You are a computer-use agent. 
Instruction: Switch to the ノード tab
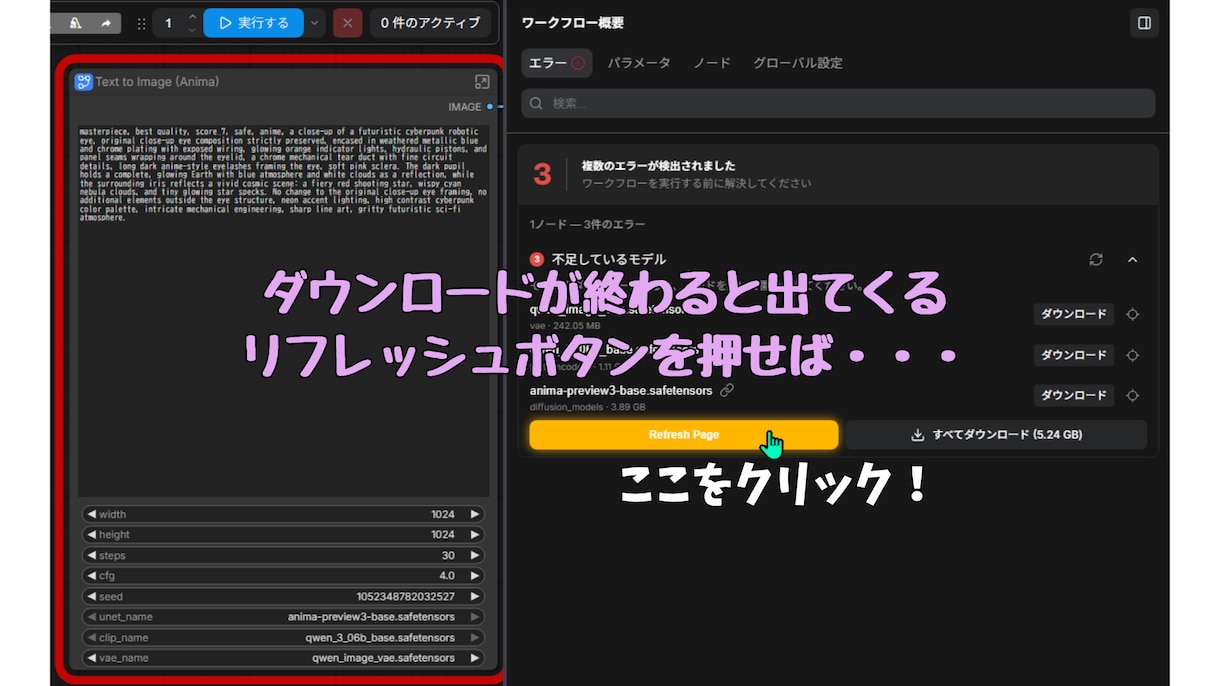pyautogui.click(x=712, y=63)
